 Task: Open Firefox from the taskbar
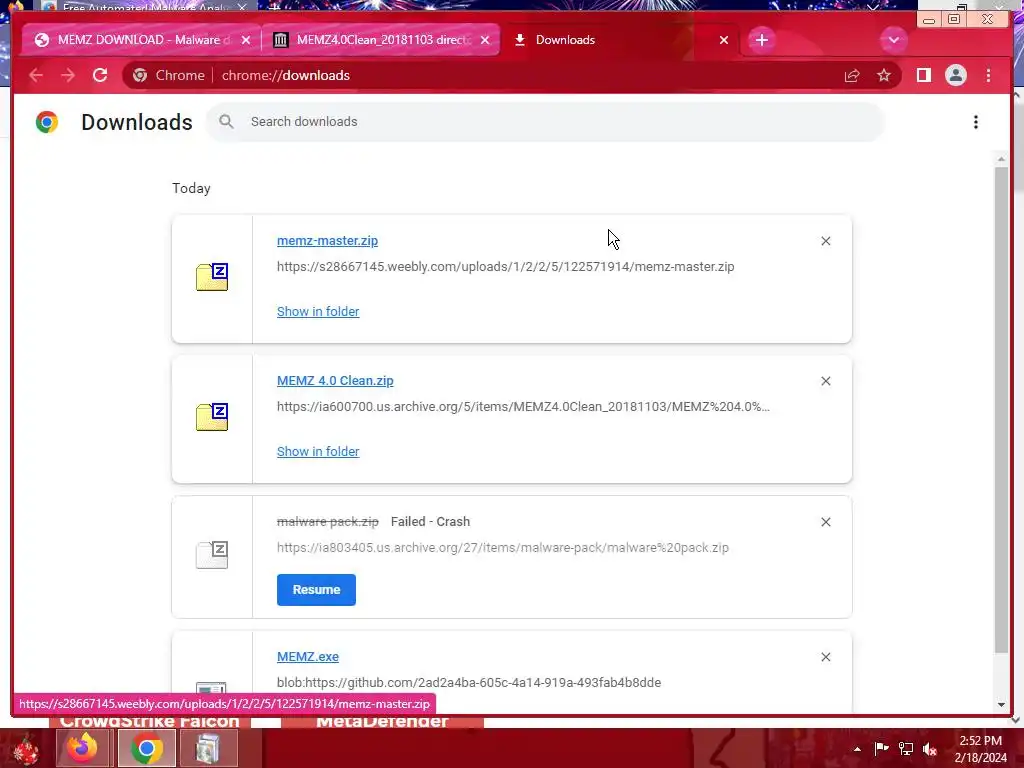[x=82, y=748]
